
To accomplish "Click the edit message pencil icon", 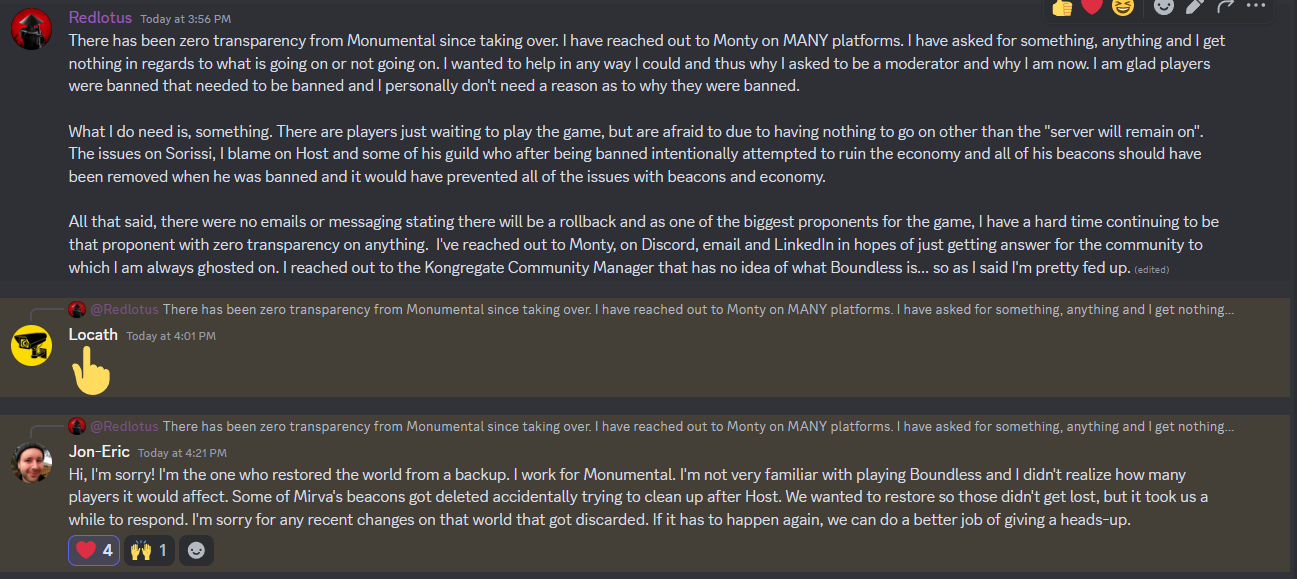I will click(x=1195, y=6).
